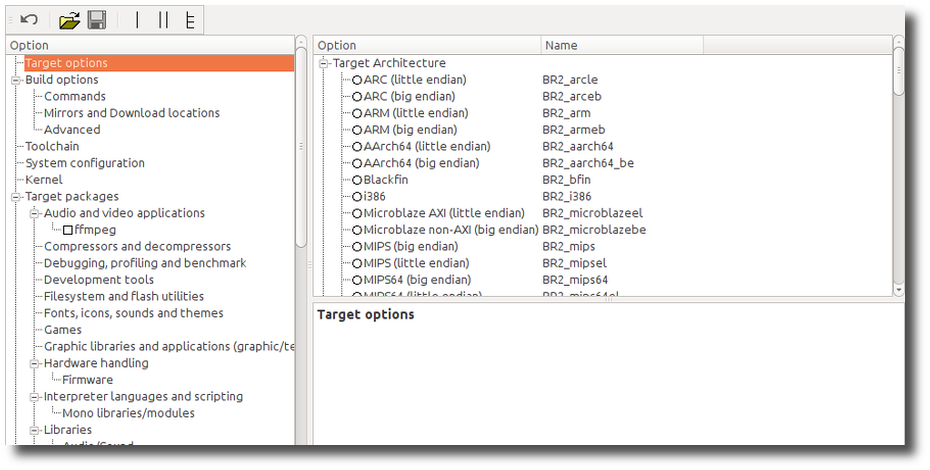
Task: Collapse the Target Architecture group
Action: (324, 63)
